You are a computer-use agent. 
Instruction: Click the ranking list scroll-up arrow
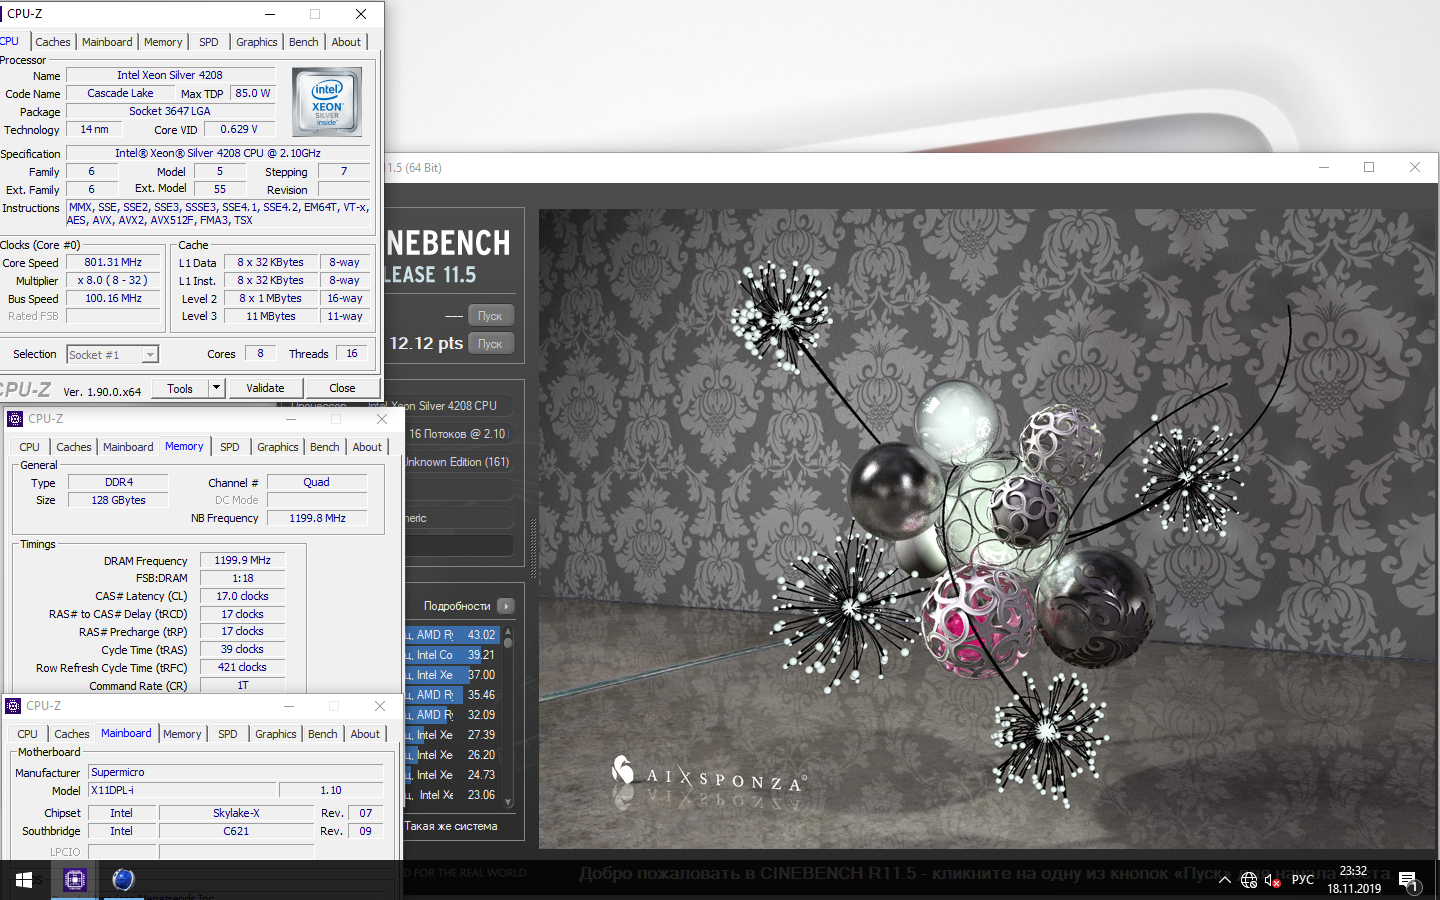508,631
